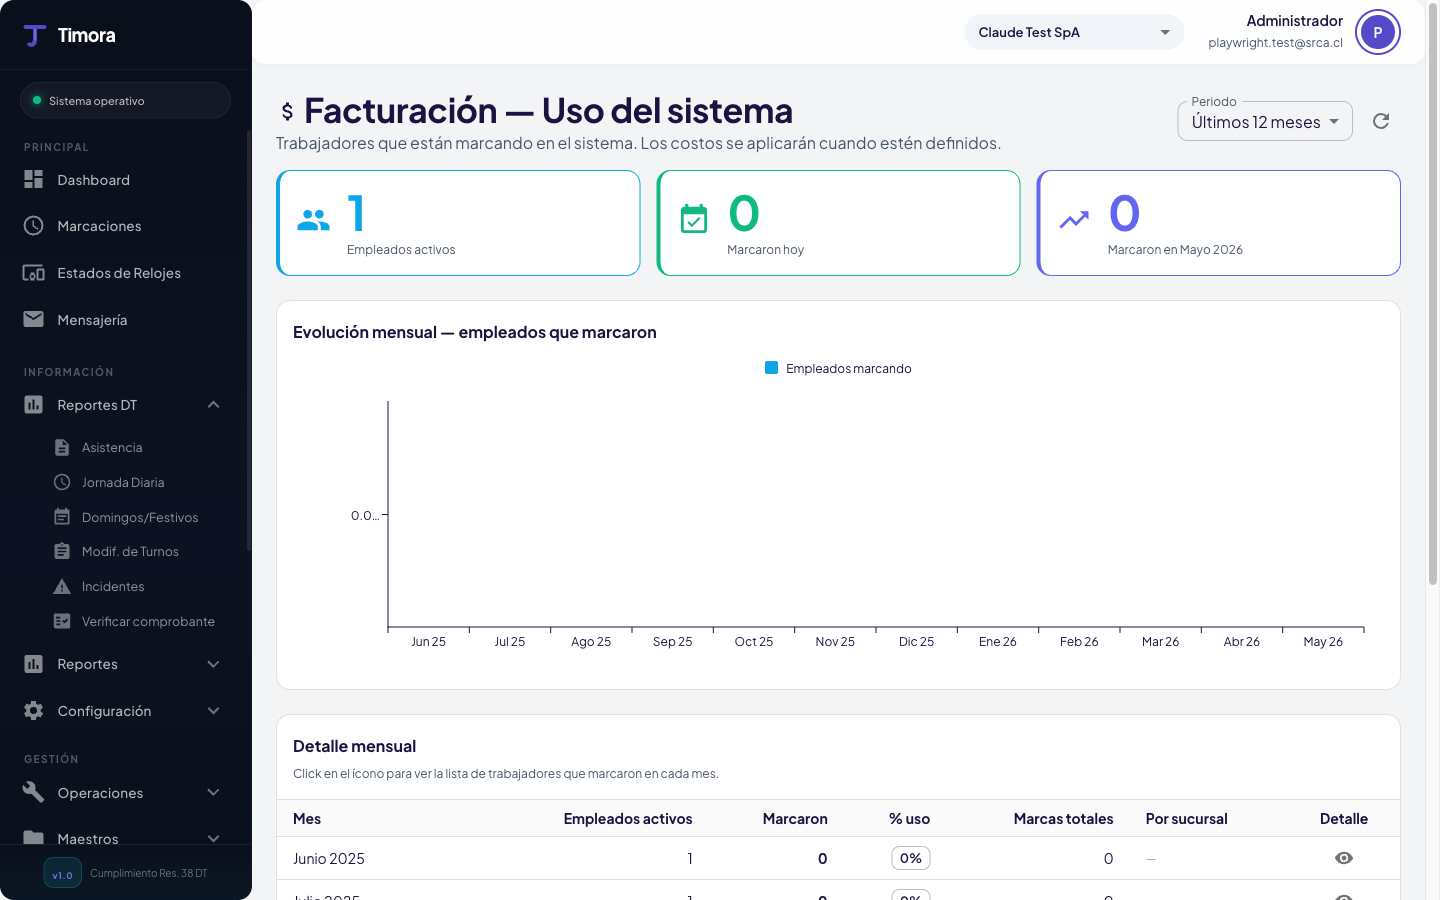Open the user avatar P menu
1440x900 pixels.
tap(1378, 33)
